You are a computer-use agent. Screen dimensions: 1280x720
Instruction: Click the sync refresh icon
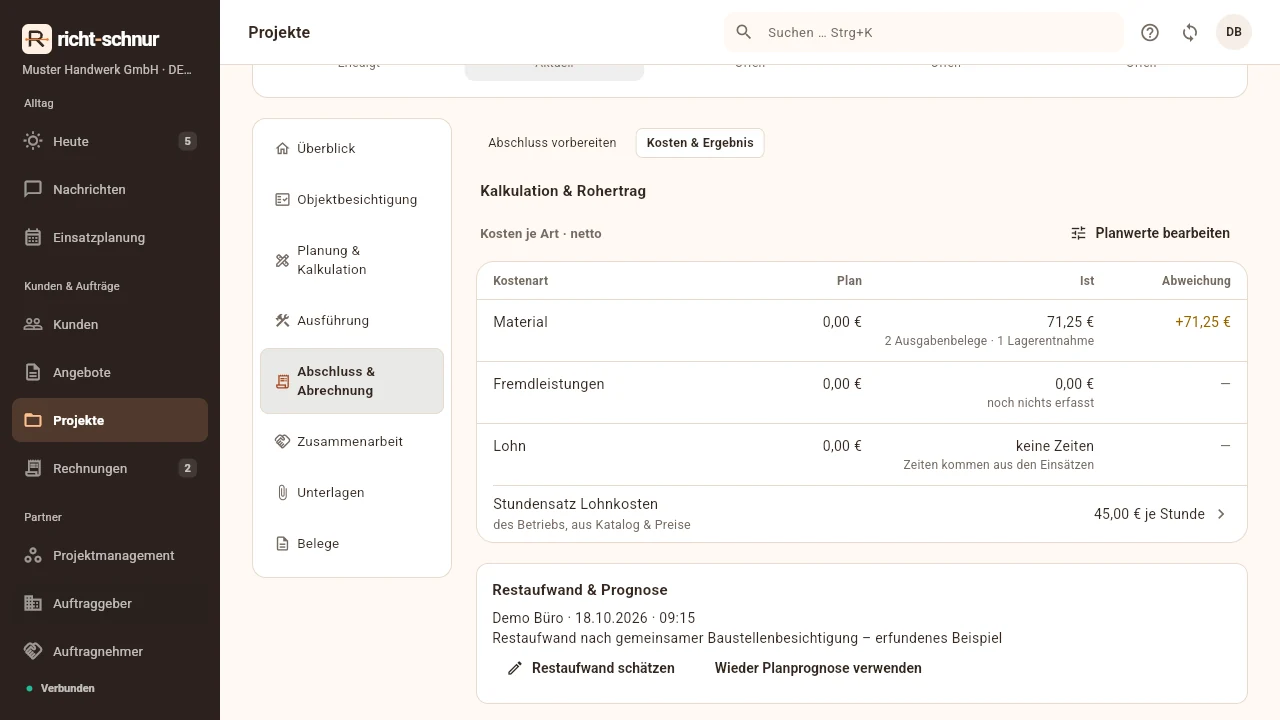coord(1190,32)
